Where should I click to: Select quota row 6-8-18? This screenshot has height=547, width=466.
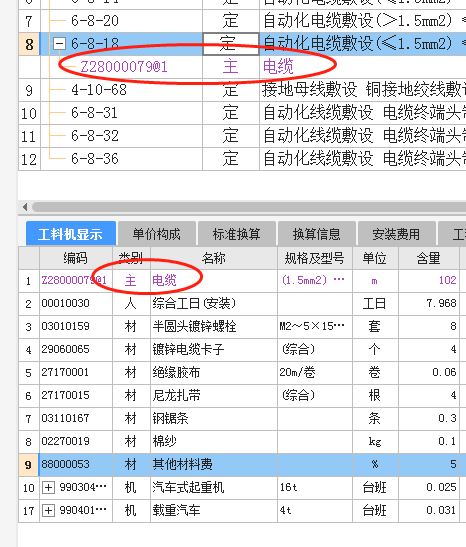242,44
